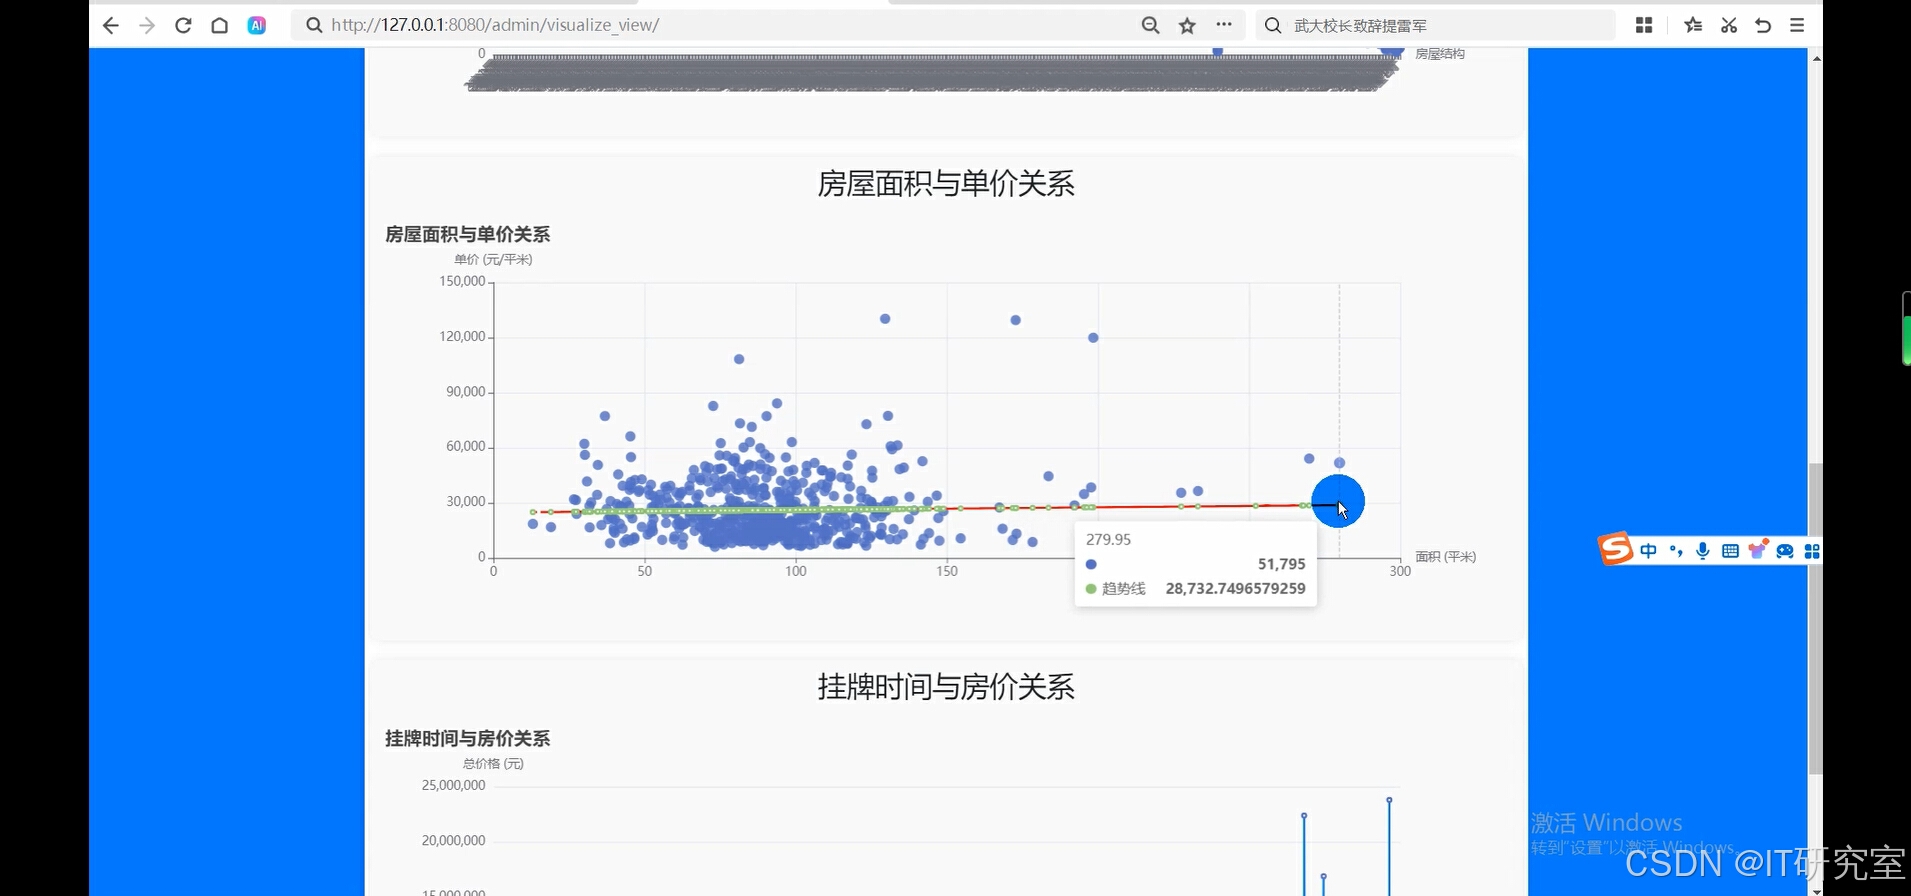Click the Sogou input S logo icon
This screenshot has width=1911, height=896.
(1615, 549)
